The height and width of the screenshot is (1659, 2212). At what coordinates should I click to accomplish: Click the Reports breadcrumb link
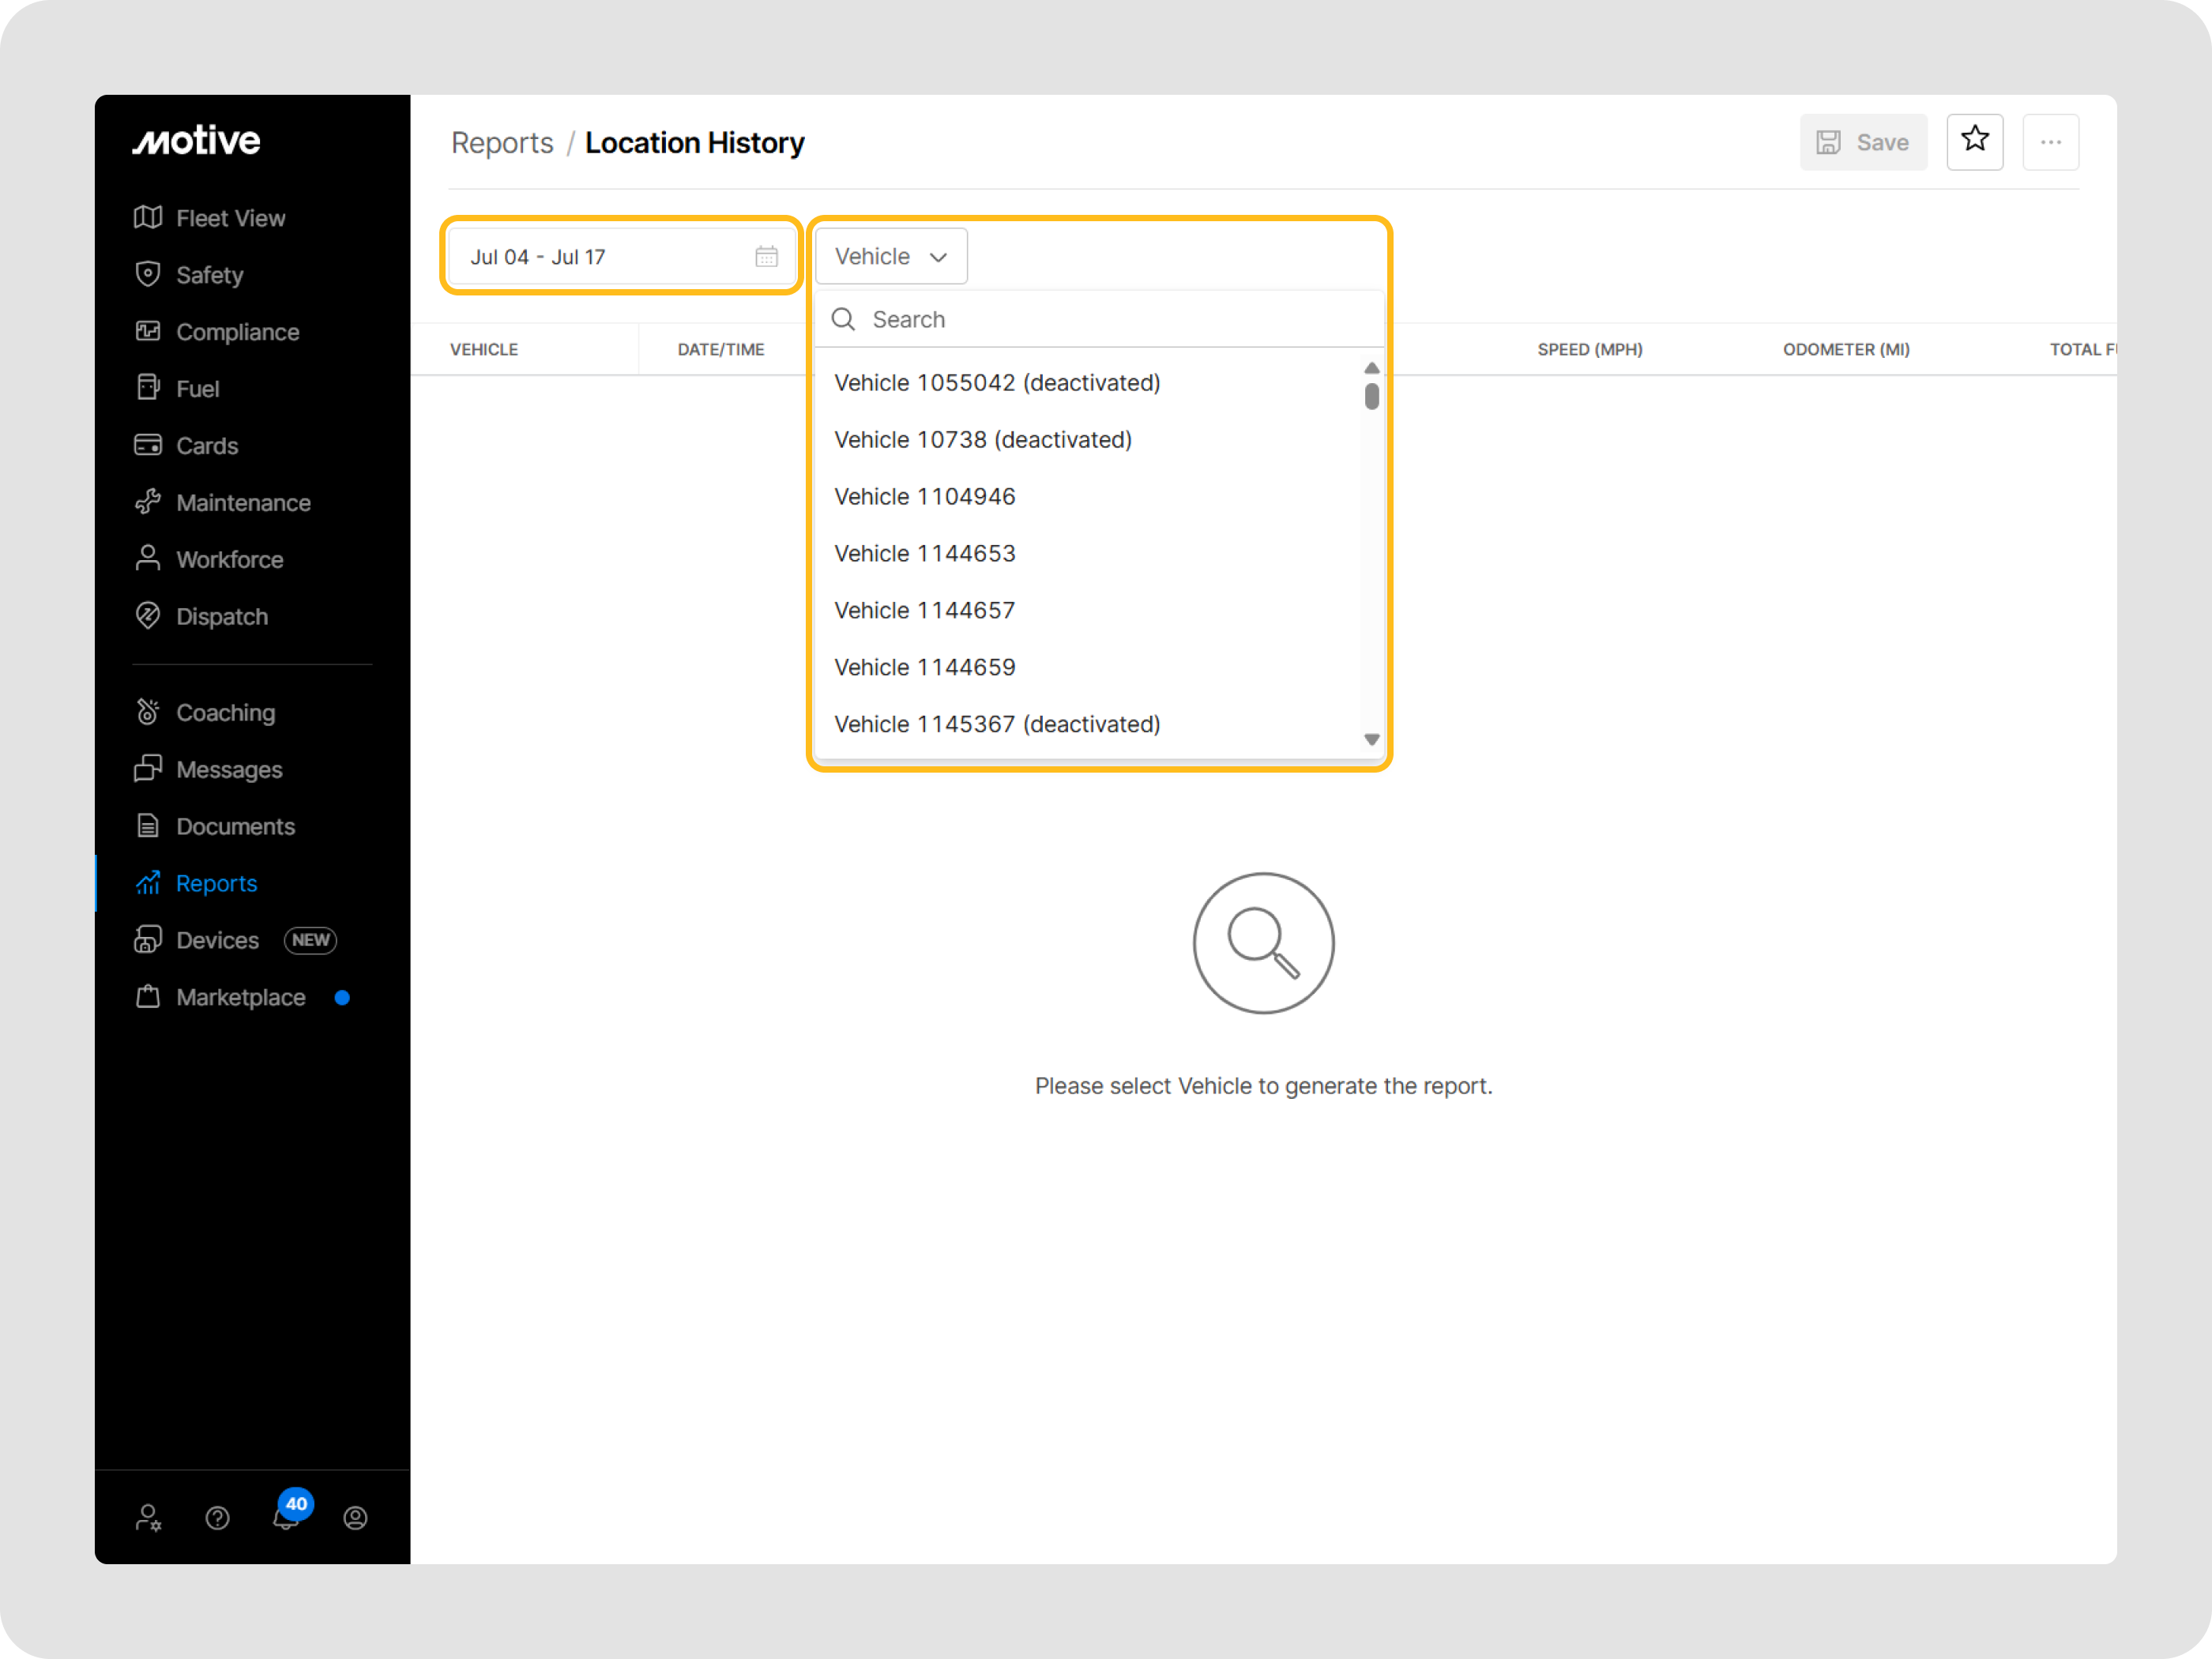pos(502,143)
